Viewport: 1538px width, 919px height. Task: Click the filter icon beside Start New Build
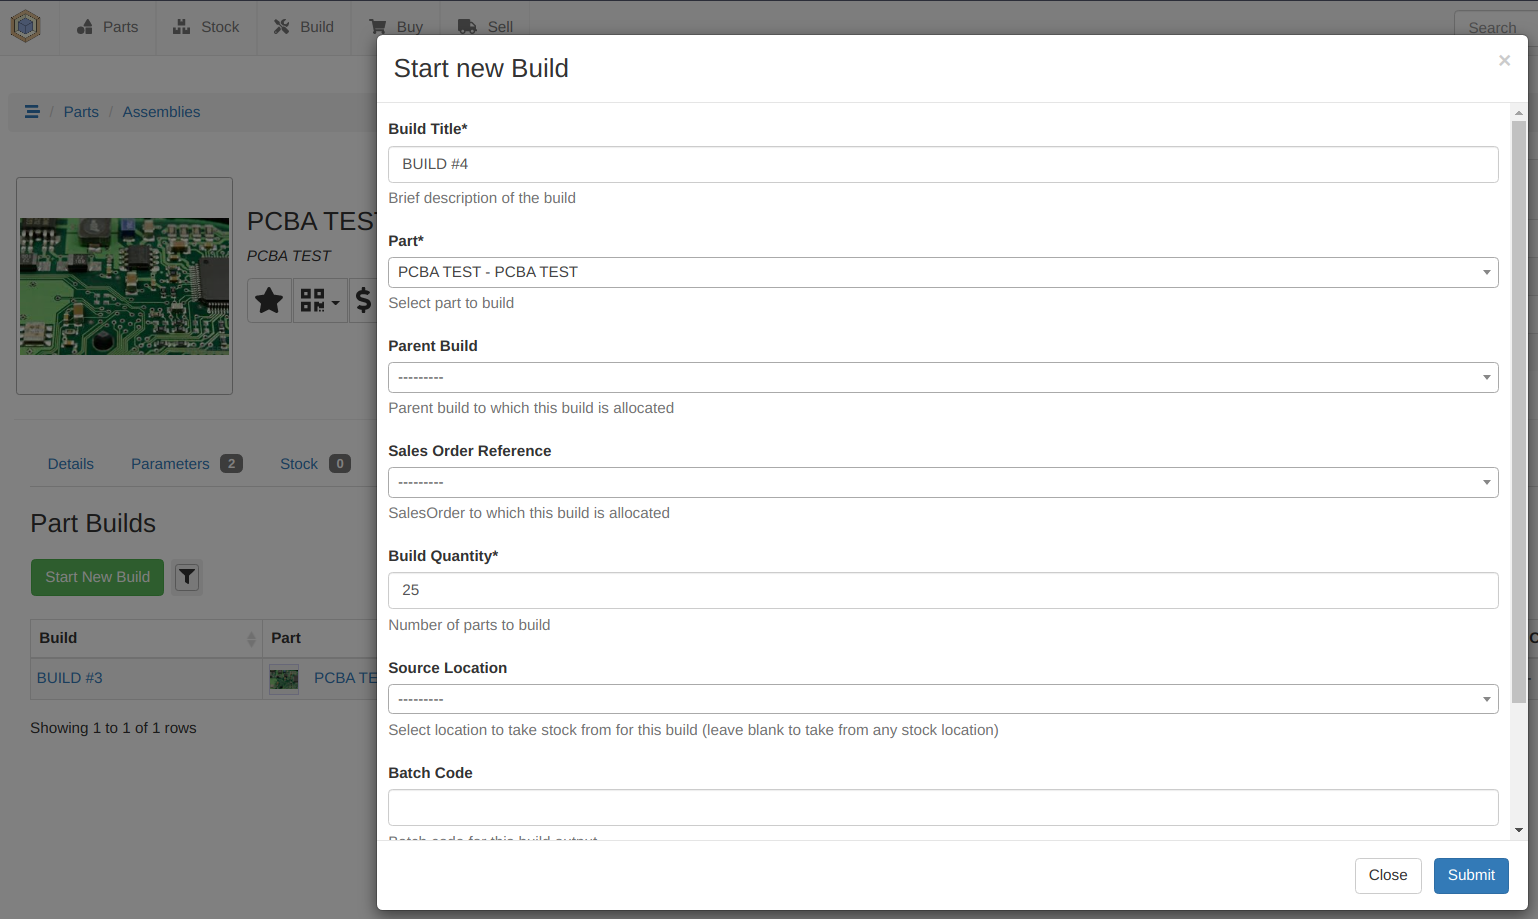point(187,577)
